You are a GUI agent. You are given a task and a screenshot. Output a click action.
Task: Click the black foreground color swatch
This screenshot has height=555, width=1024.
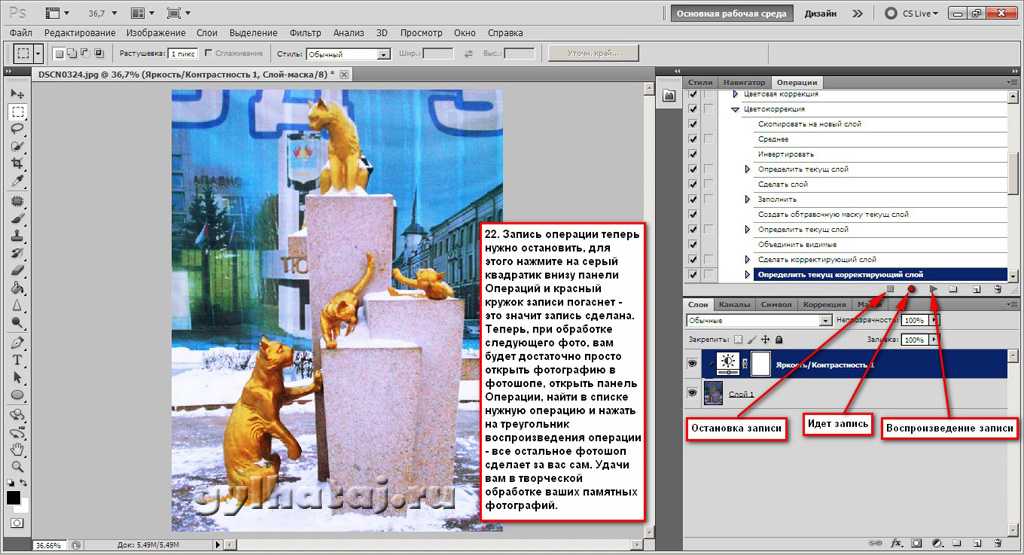[13, 497]
